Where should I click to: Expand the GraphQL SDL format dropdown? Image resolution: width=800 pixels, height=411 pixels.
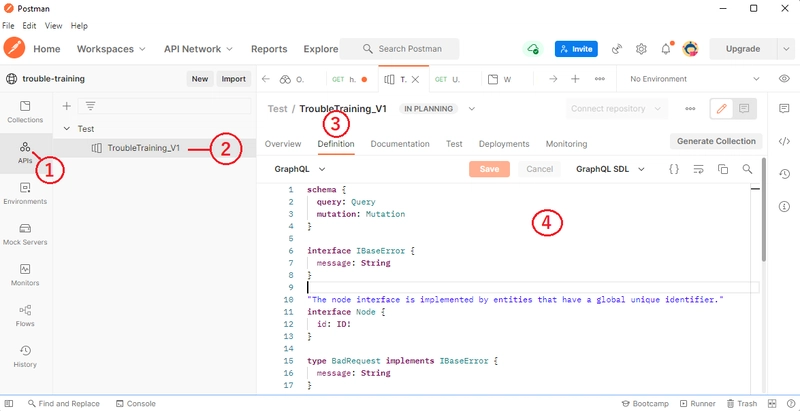click(x=610, y=170)
